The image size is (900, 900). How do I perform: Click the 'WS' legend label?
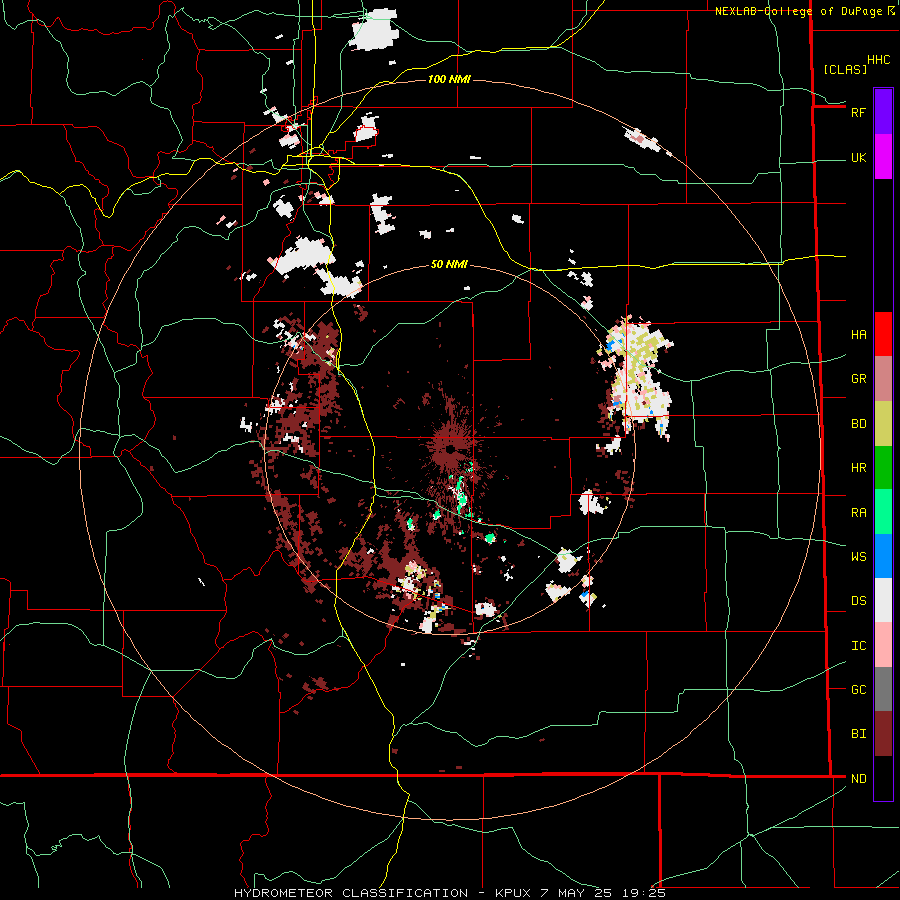pyautogui.click(x=858, y=557)
